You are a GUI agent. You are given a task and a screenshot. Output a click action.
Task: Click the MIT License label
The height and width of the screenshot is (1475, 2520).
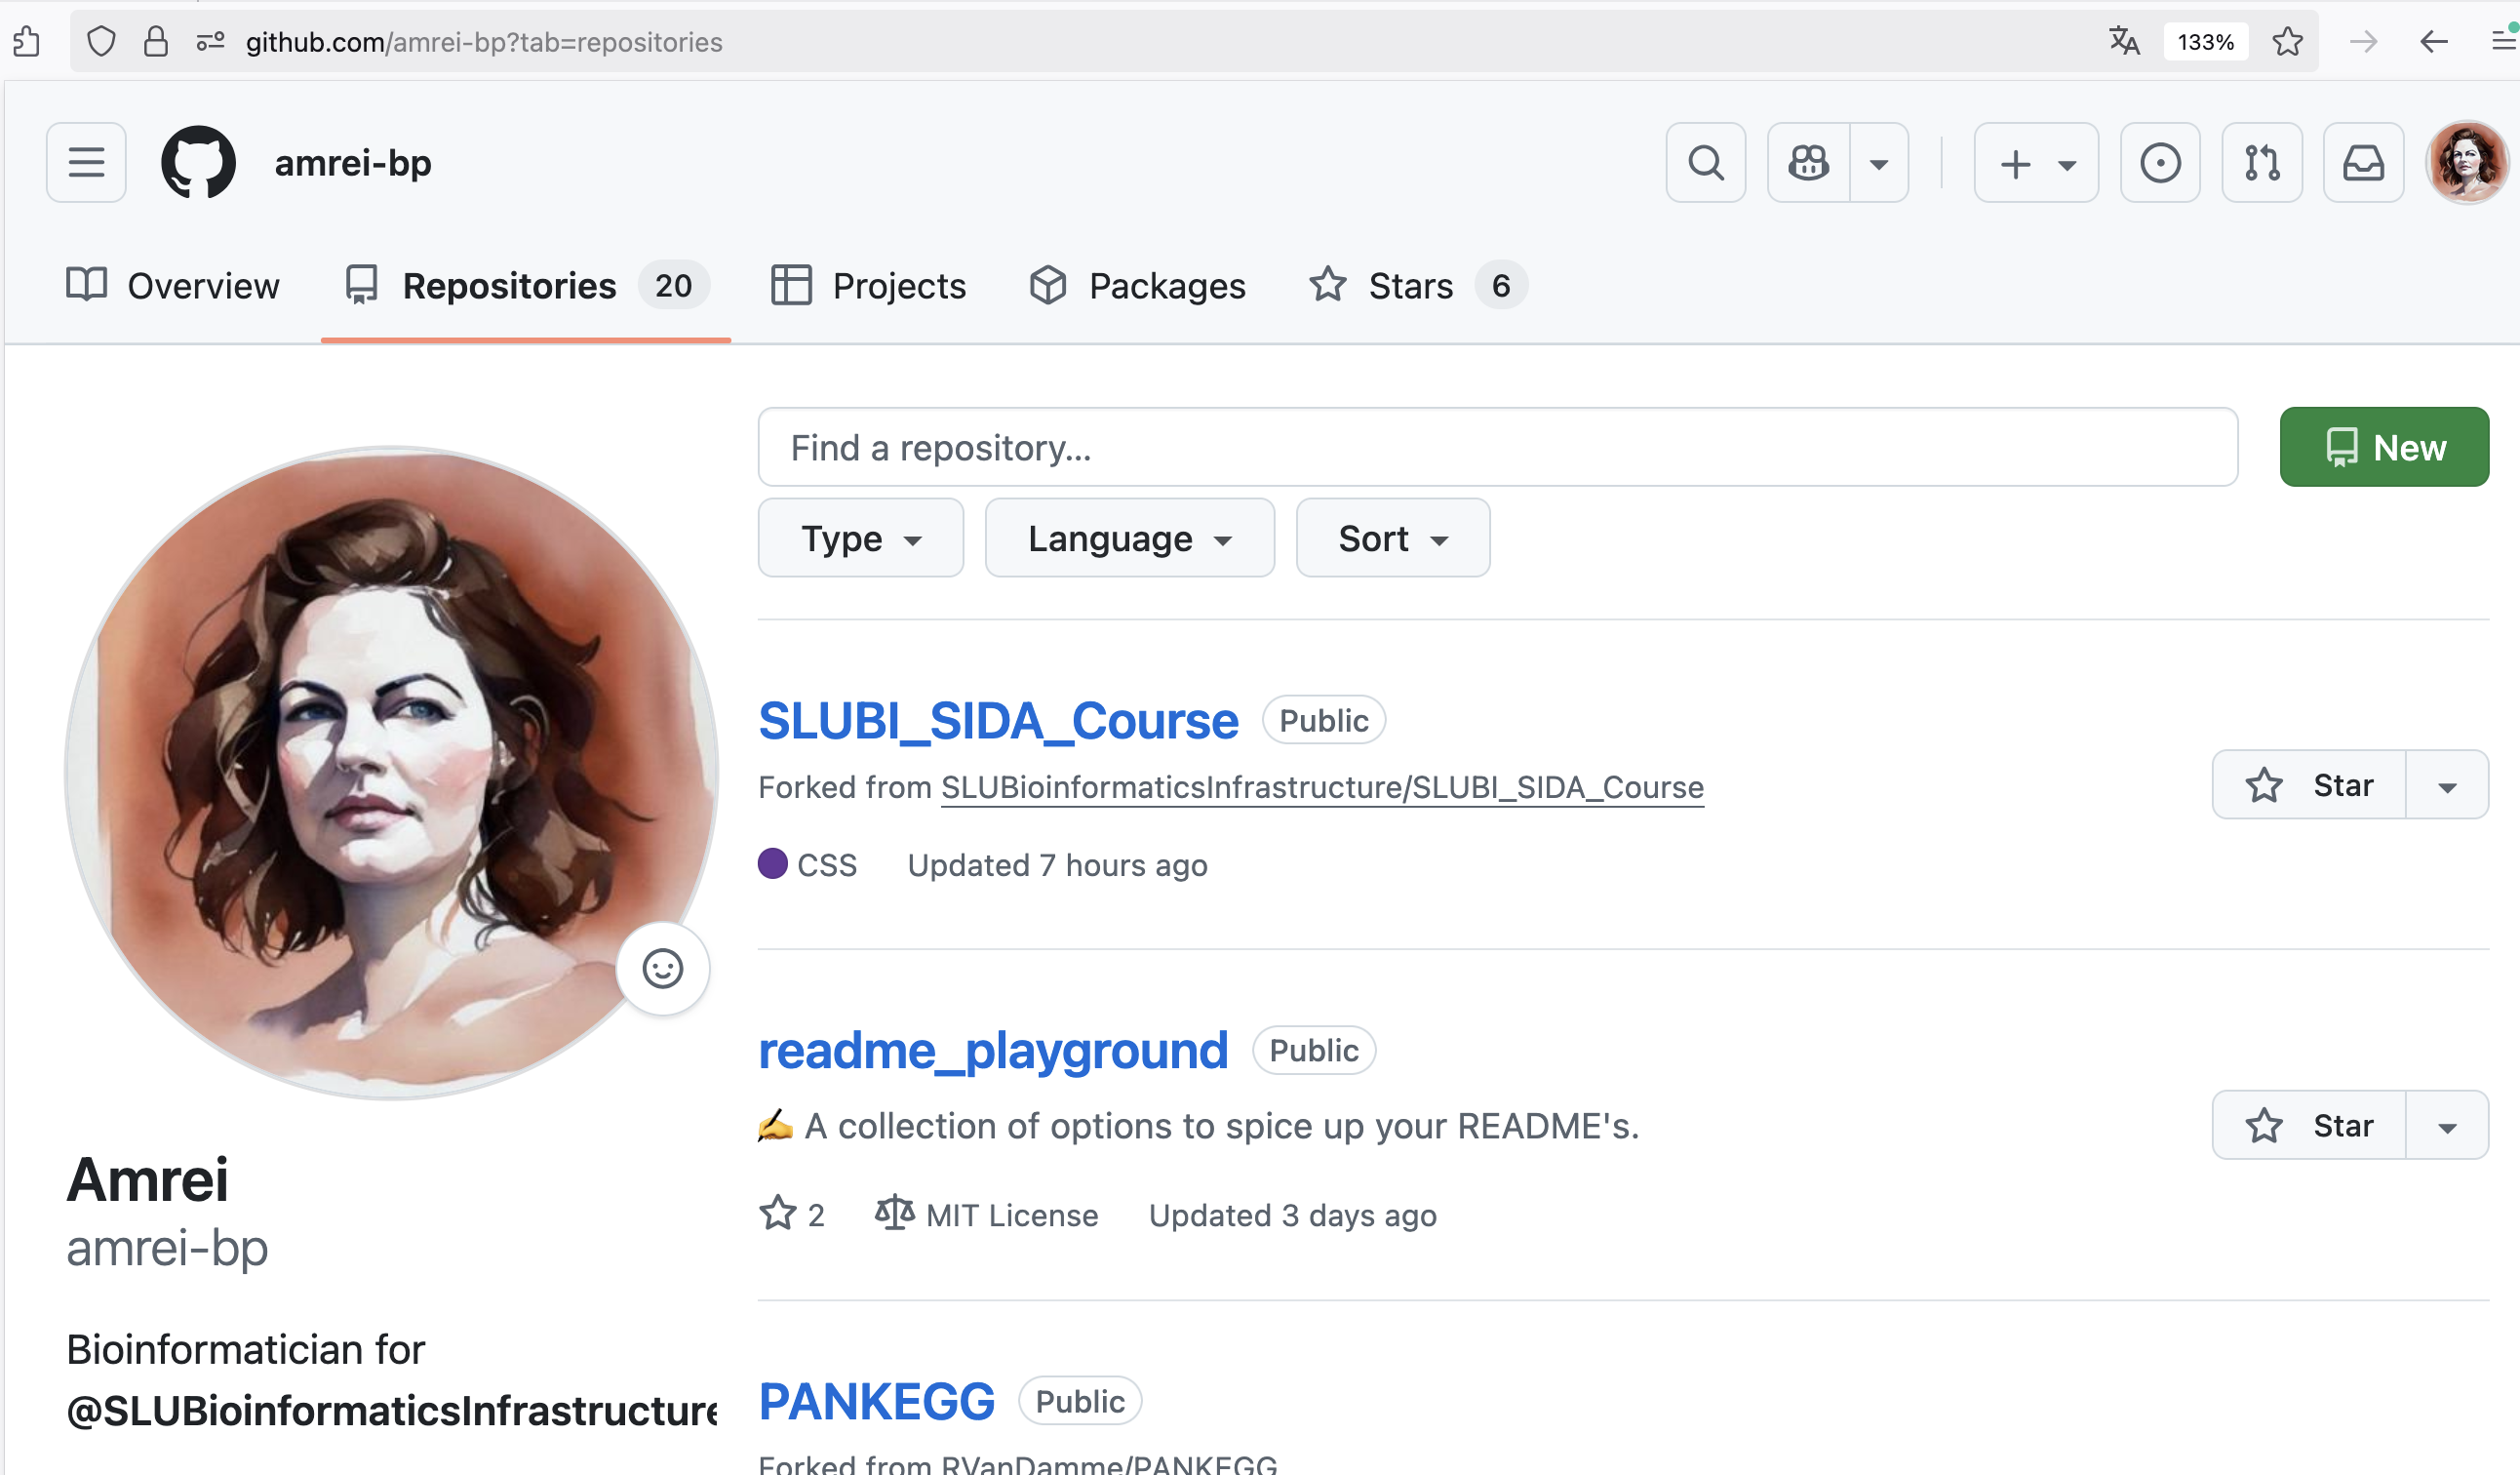point(987,1215)
